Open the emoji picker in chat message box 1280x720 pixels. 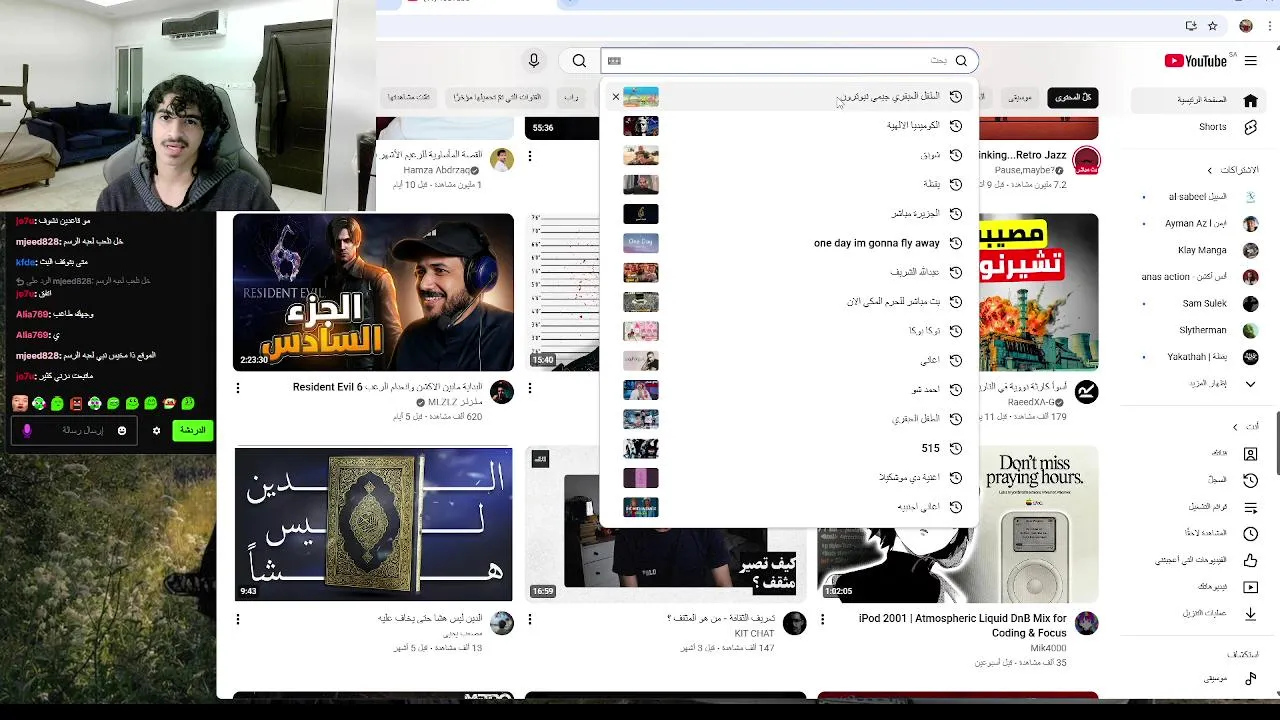[x=122, y=431]
